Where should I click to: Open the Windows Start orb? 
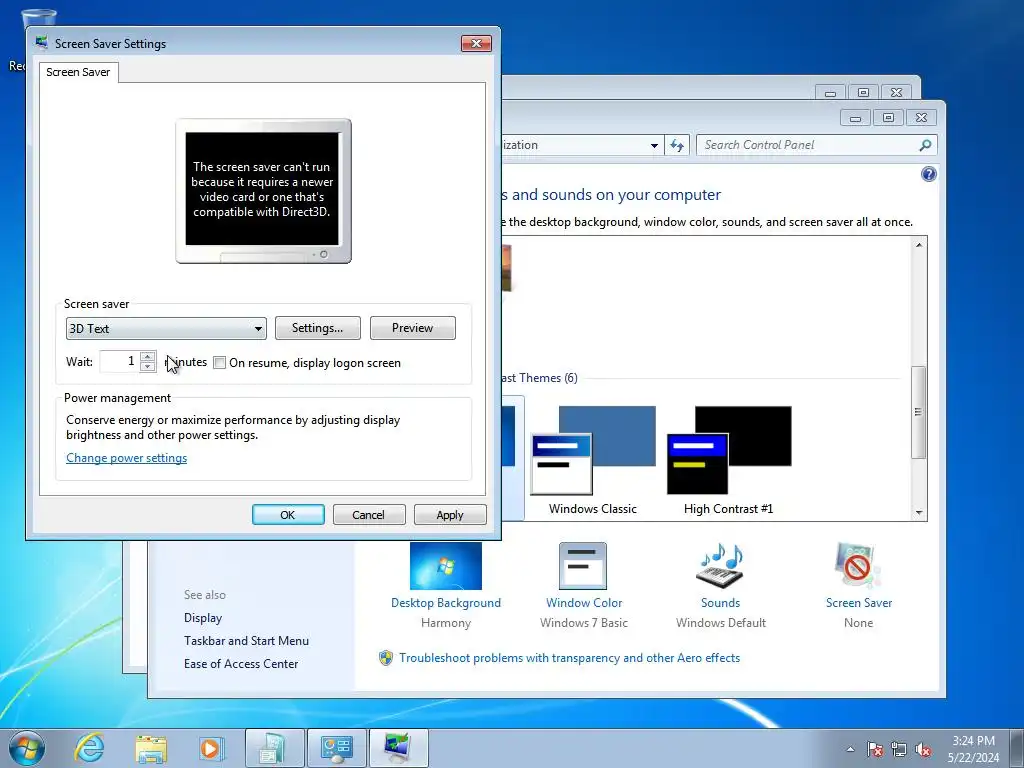point(27,748)
